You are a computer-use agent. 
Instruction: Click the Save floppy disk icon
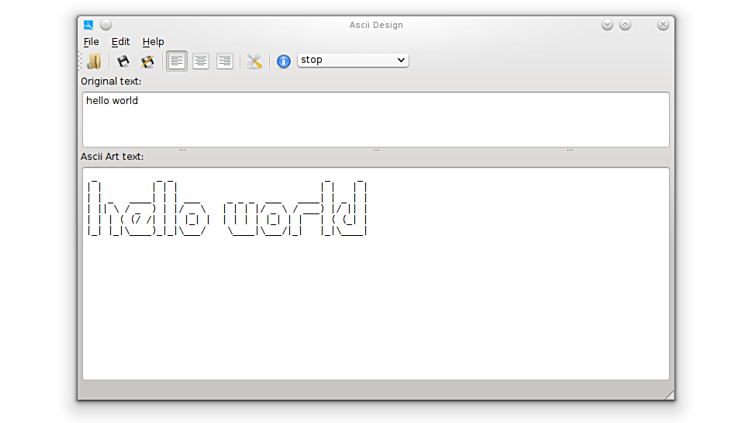[x=123, y=61]
